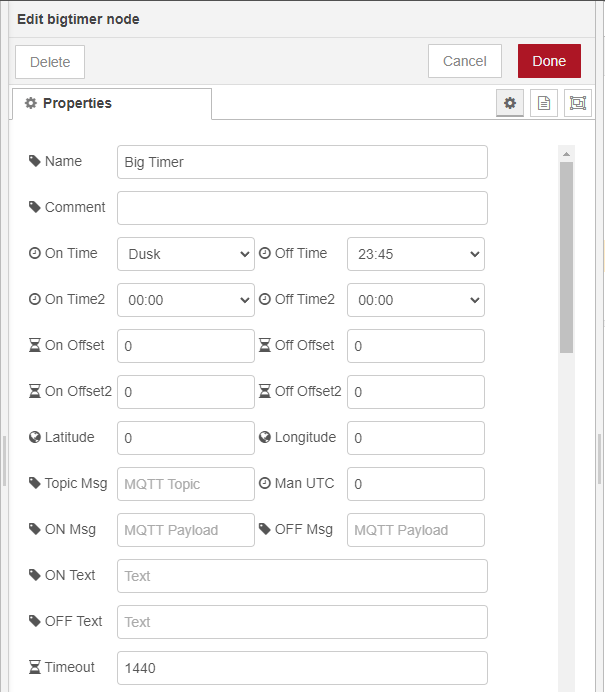Click the Topic Msg MQTT field
Viewport: 605px width, 692px height.
[186, 484]
